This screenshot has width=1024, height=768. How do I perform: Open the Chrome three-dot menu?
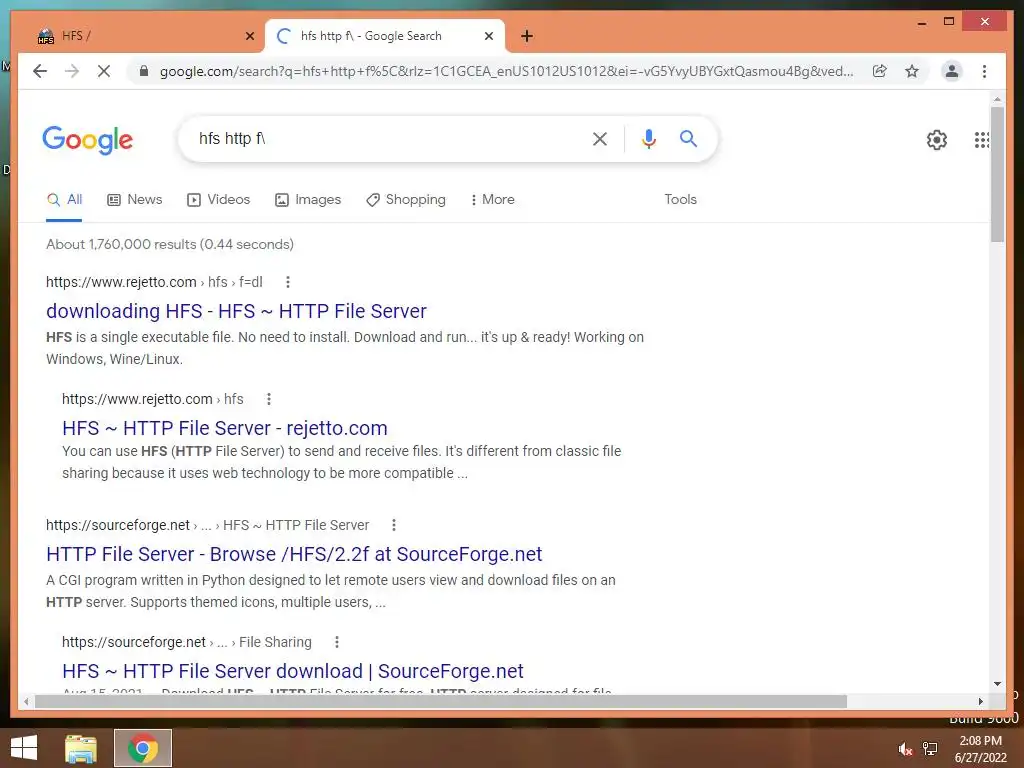click(x=984, y=71)
